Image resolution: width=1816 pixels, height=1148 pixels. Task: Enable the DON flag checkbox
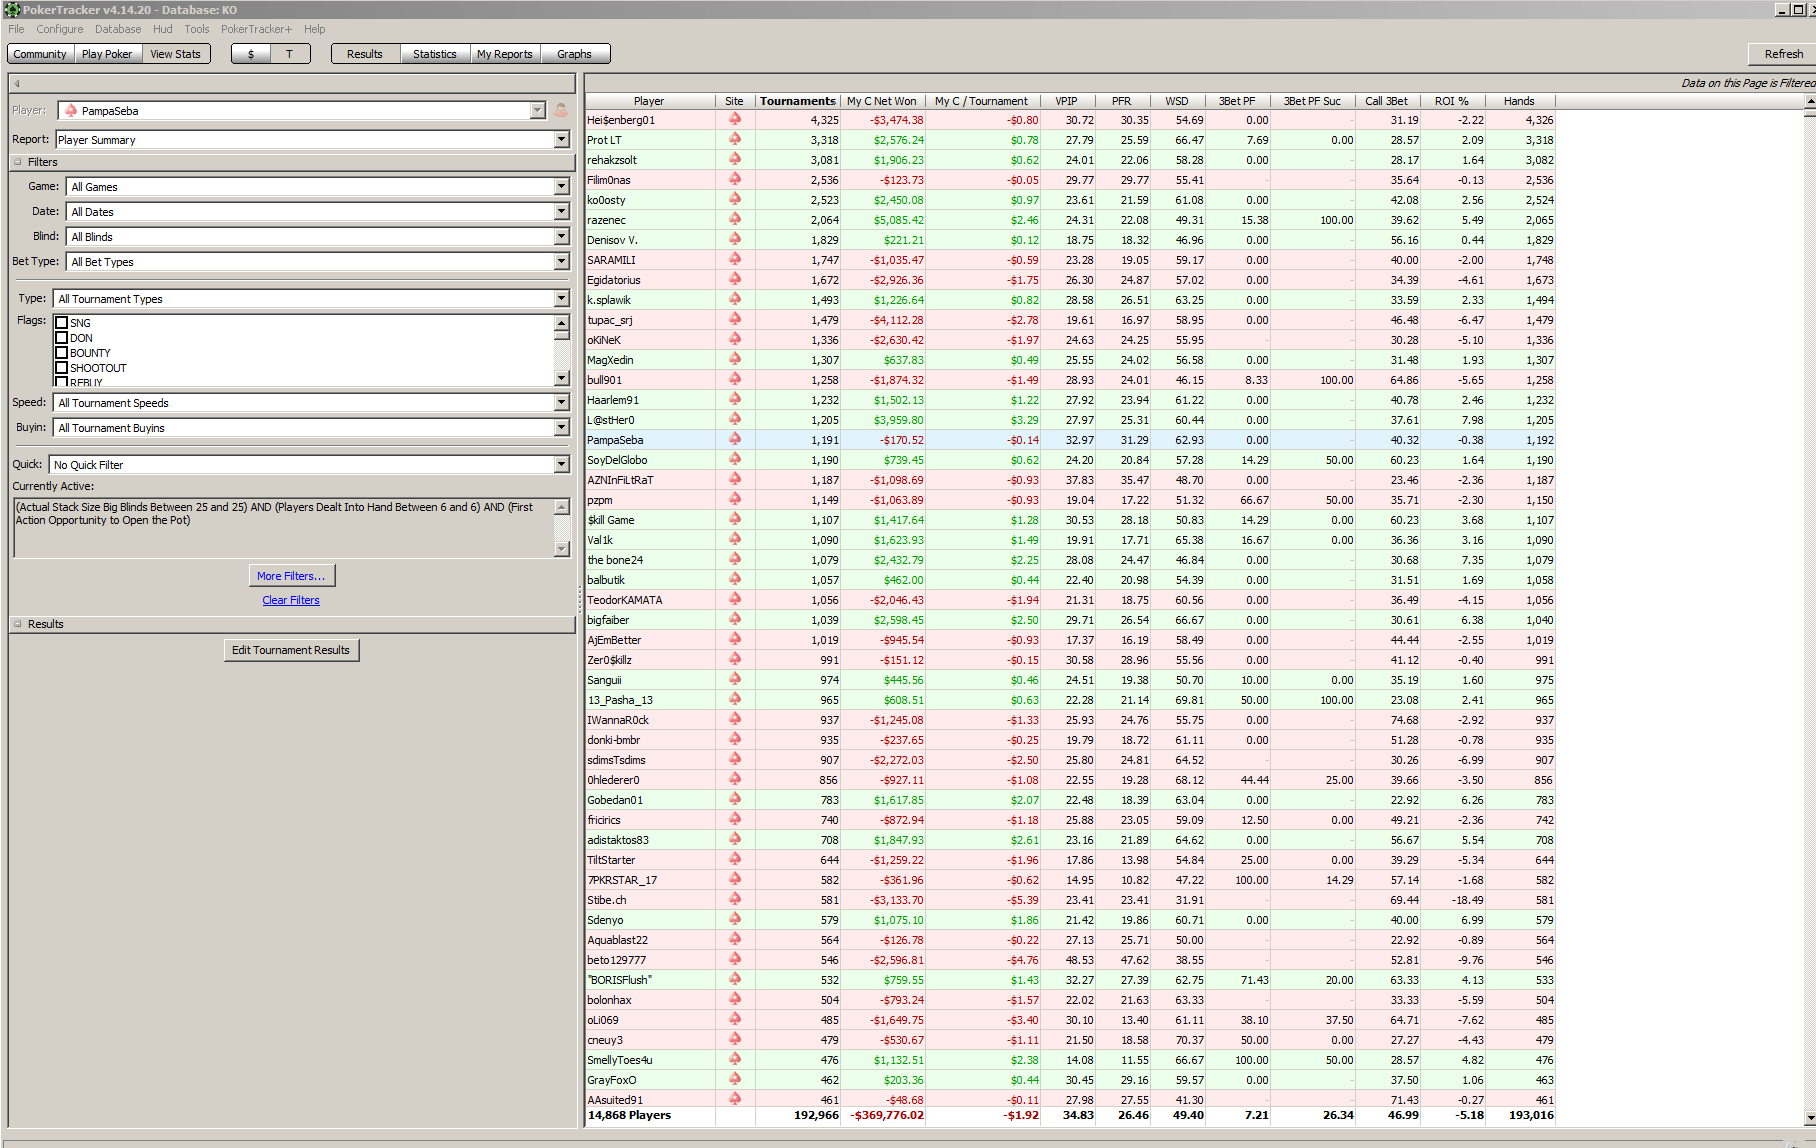point(62,338)
